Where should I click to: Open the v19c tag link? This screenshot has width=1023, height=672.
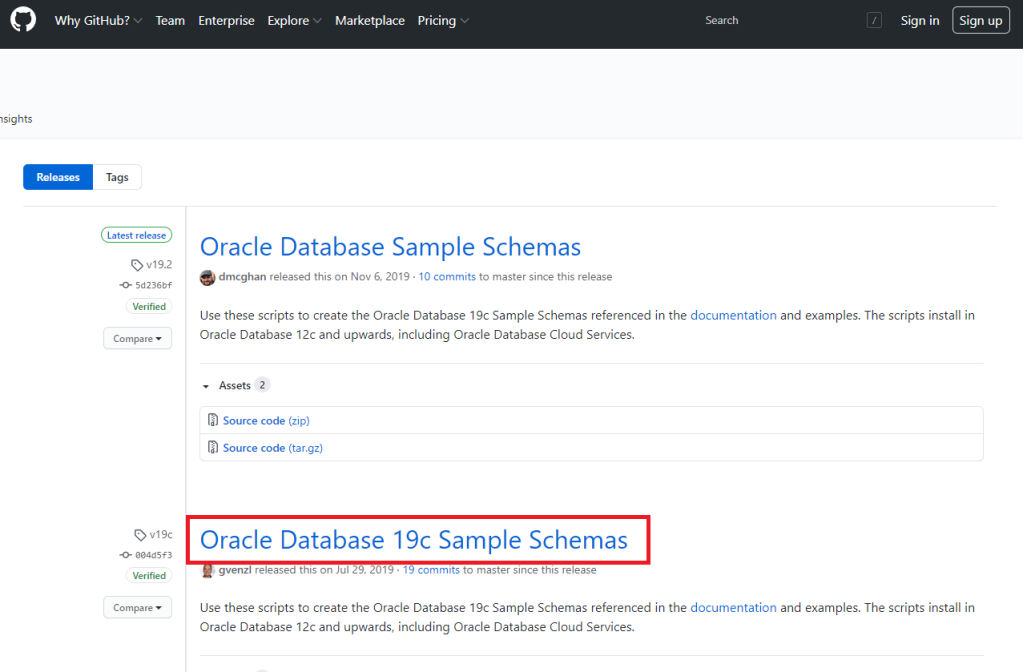point(160,534)
